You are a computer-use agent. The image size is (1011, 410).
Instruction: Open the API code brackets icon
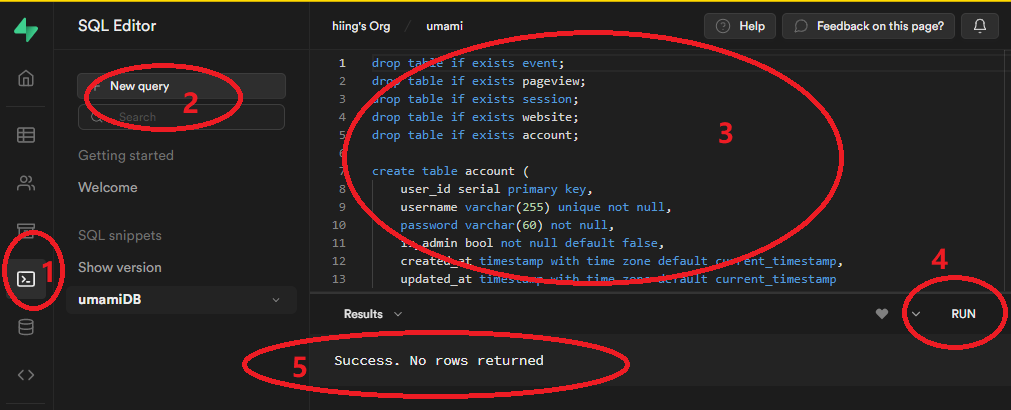(26, 375)
